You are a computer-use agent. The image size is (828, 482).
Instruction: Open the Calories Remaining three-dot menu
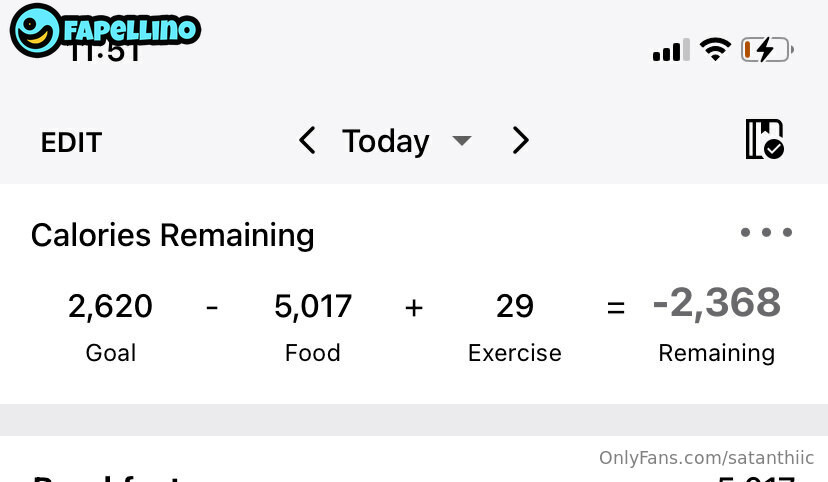pyautogui.click(x=766, y=233)
